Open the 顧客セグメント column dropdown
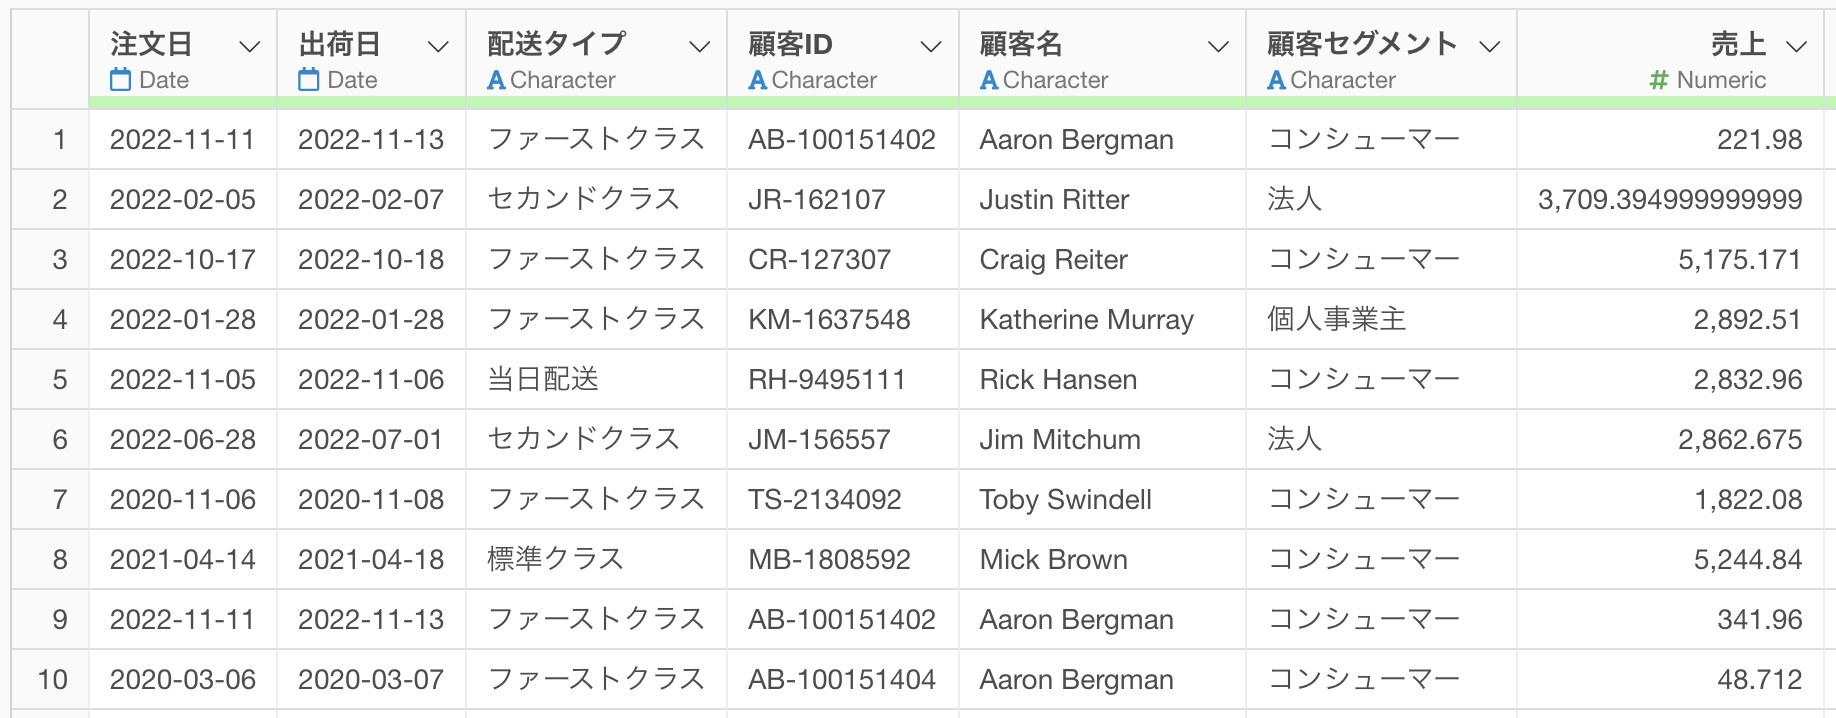This screenshot has height=718, width=1836. 1490,46
